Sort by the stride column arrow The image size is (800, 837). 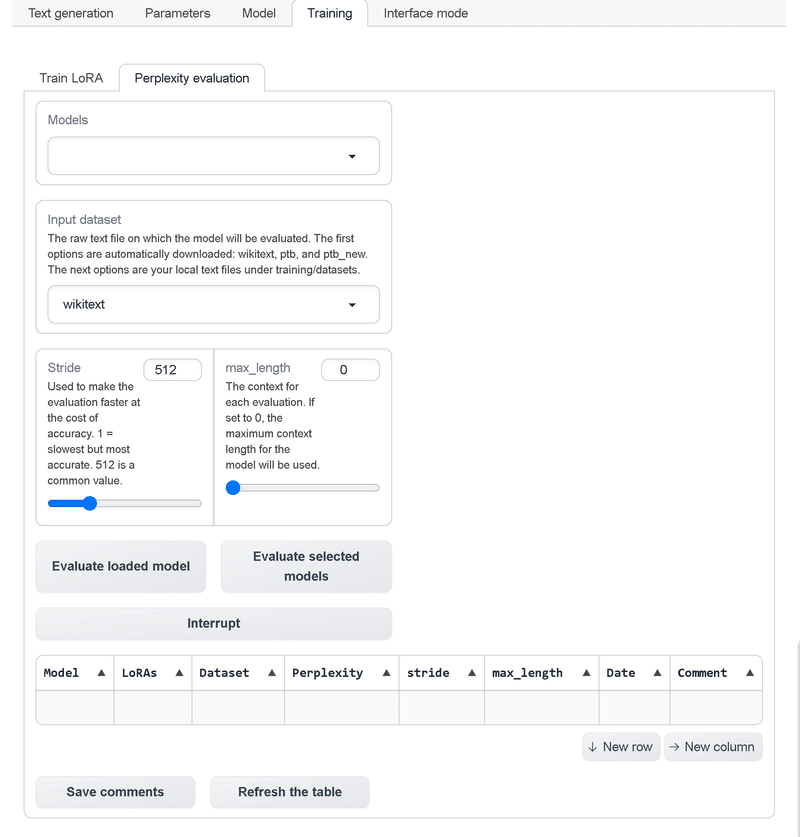click(471, 673)
